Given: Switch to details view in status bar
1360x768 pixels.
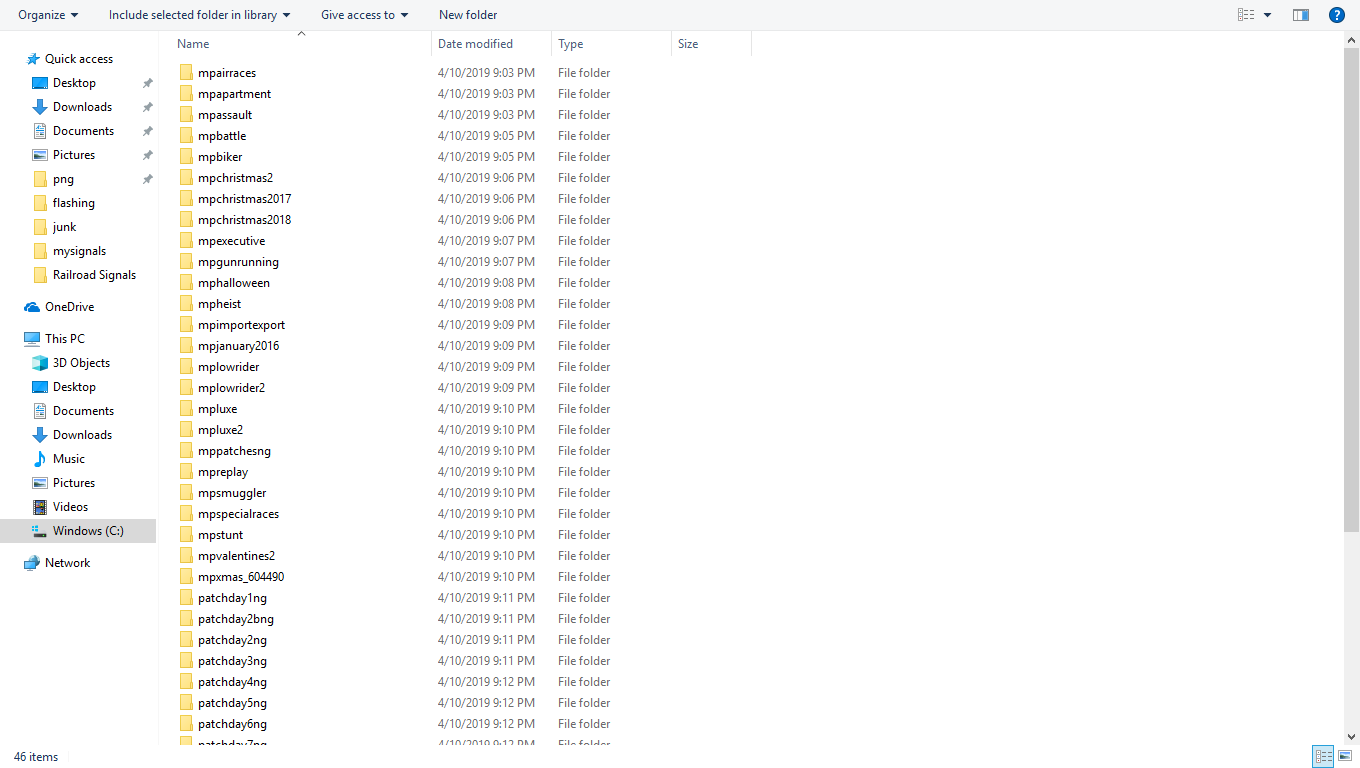Looking at the screenshot, I should (x=1323, y=757).
